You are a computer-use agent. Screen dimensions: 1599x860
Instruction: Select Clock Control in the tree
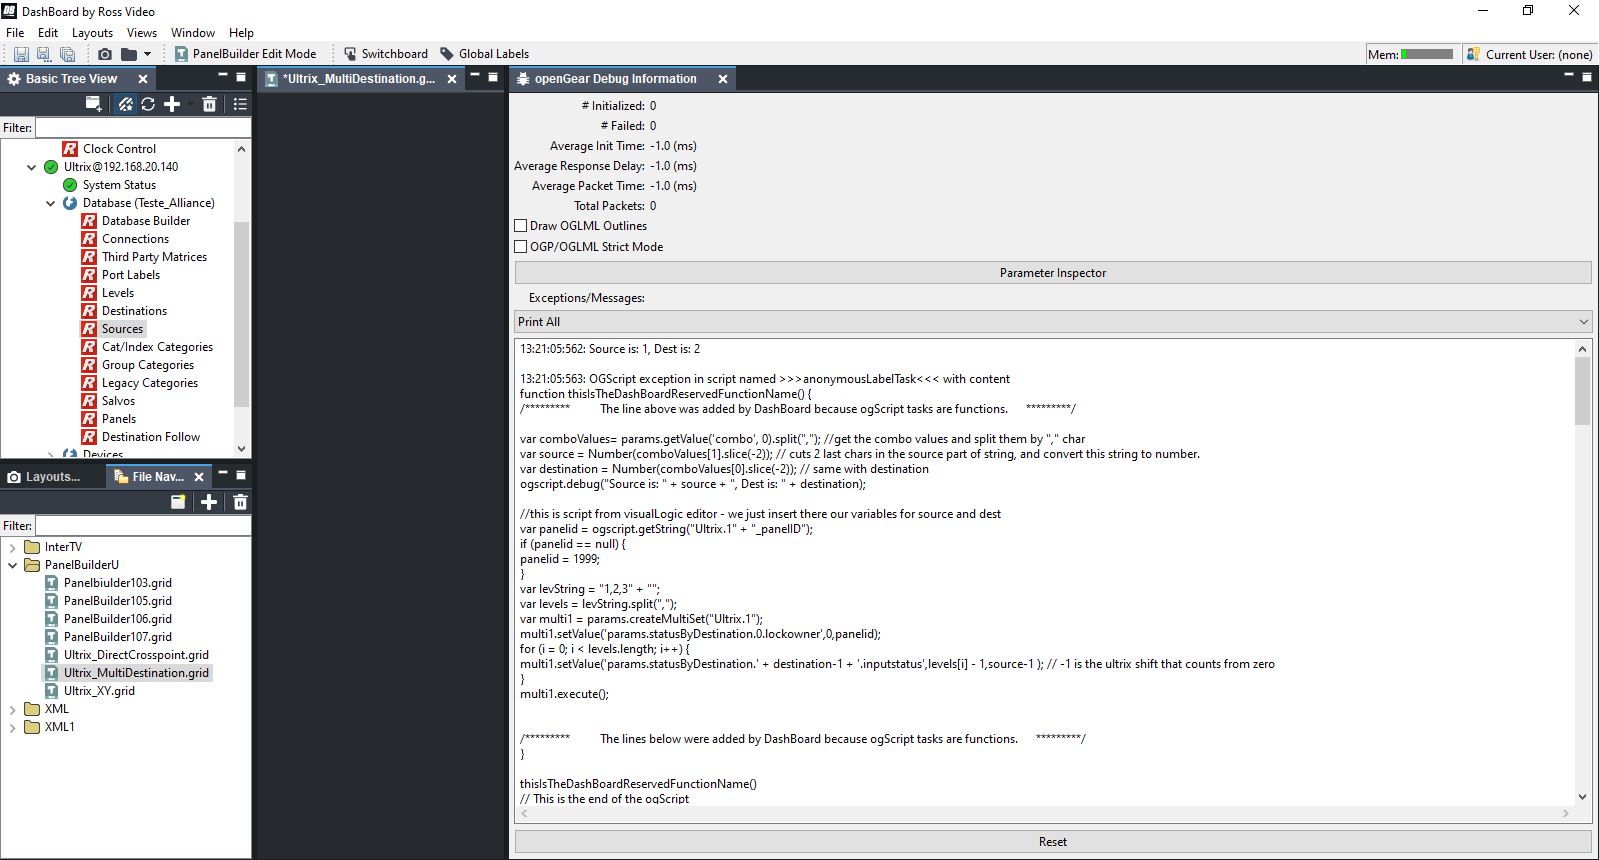(119, 149)
